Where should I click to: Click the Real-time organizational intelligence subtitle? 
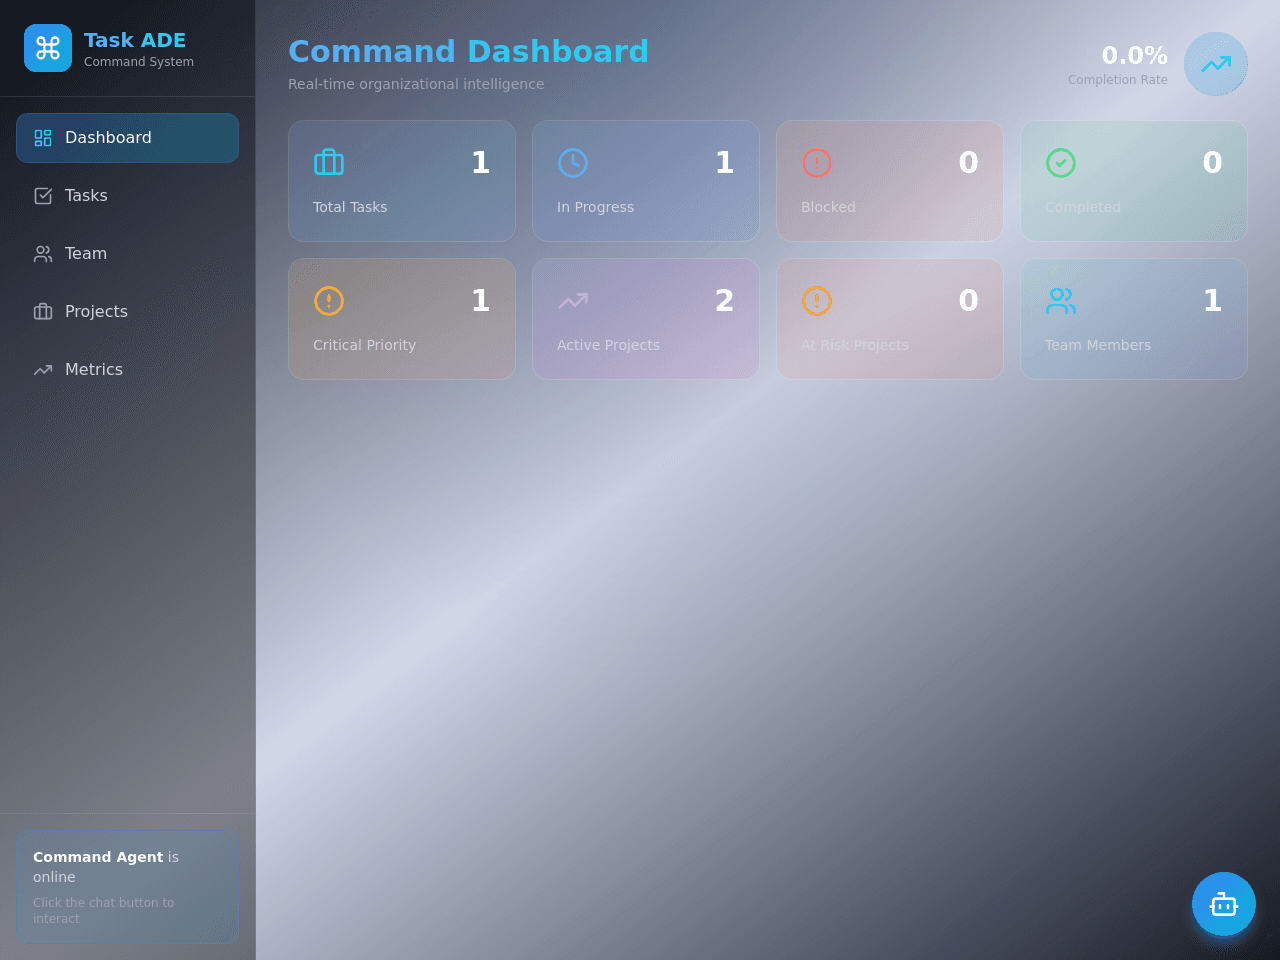tap(416, 84)
